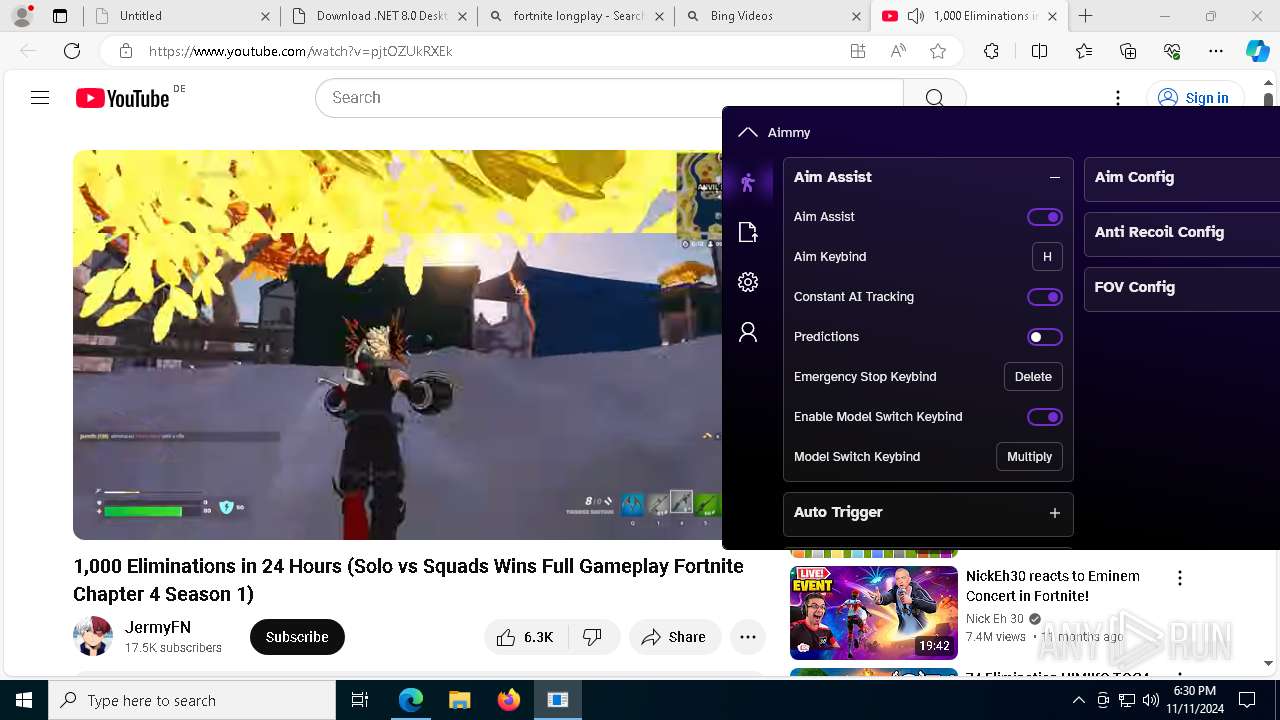
Task: Focus the YouTube search field
Action: pos(610,98)
